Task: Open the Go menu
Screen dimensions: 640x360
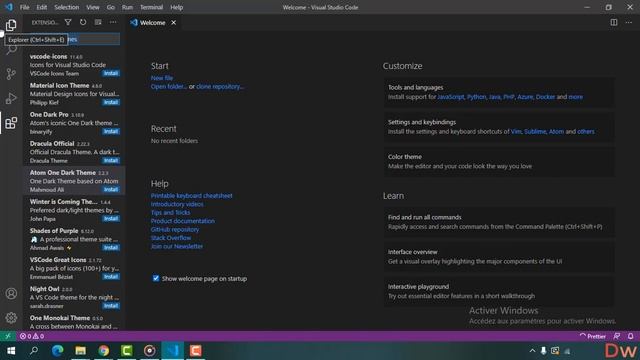Action: pos(111,7)
